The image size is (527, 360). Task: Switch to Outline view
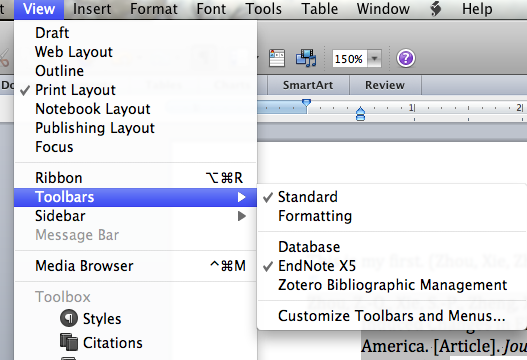tap(135, 71)
